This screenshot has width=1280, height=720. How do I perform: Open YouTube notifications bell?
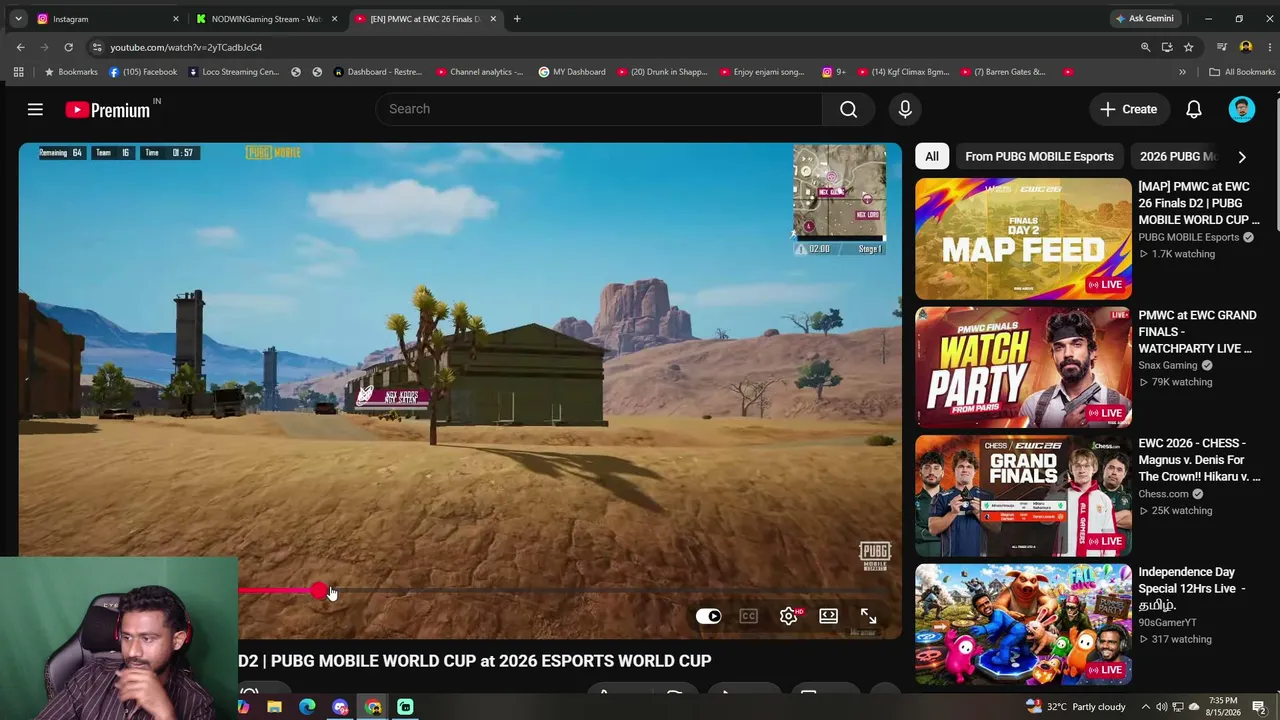(1193, 109)
